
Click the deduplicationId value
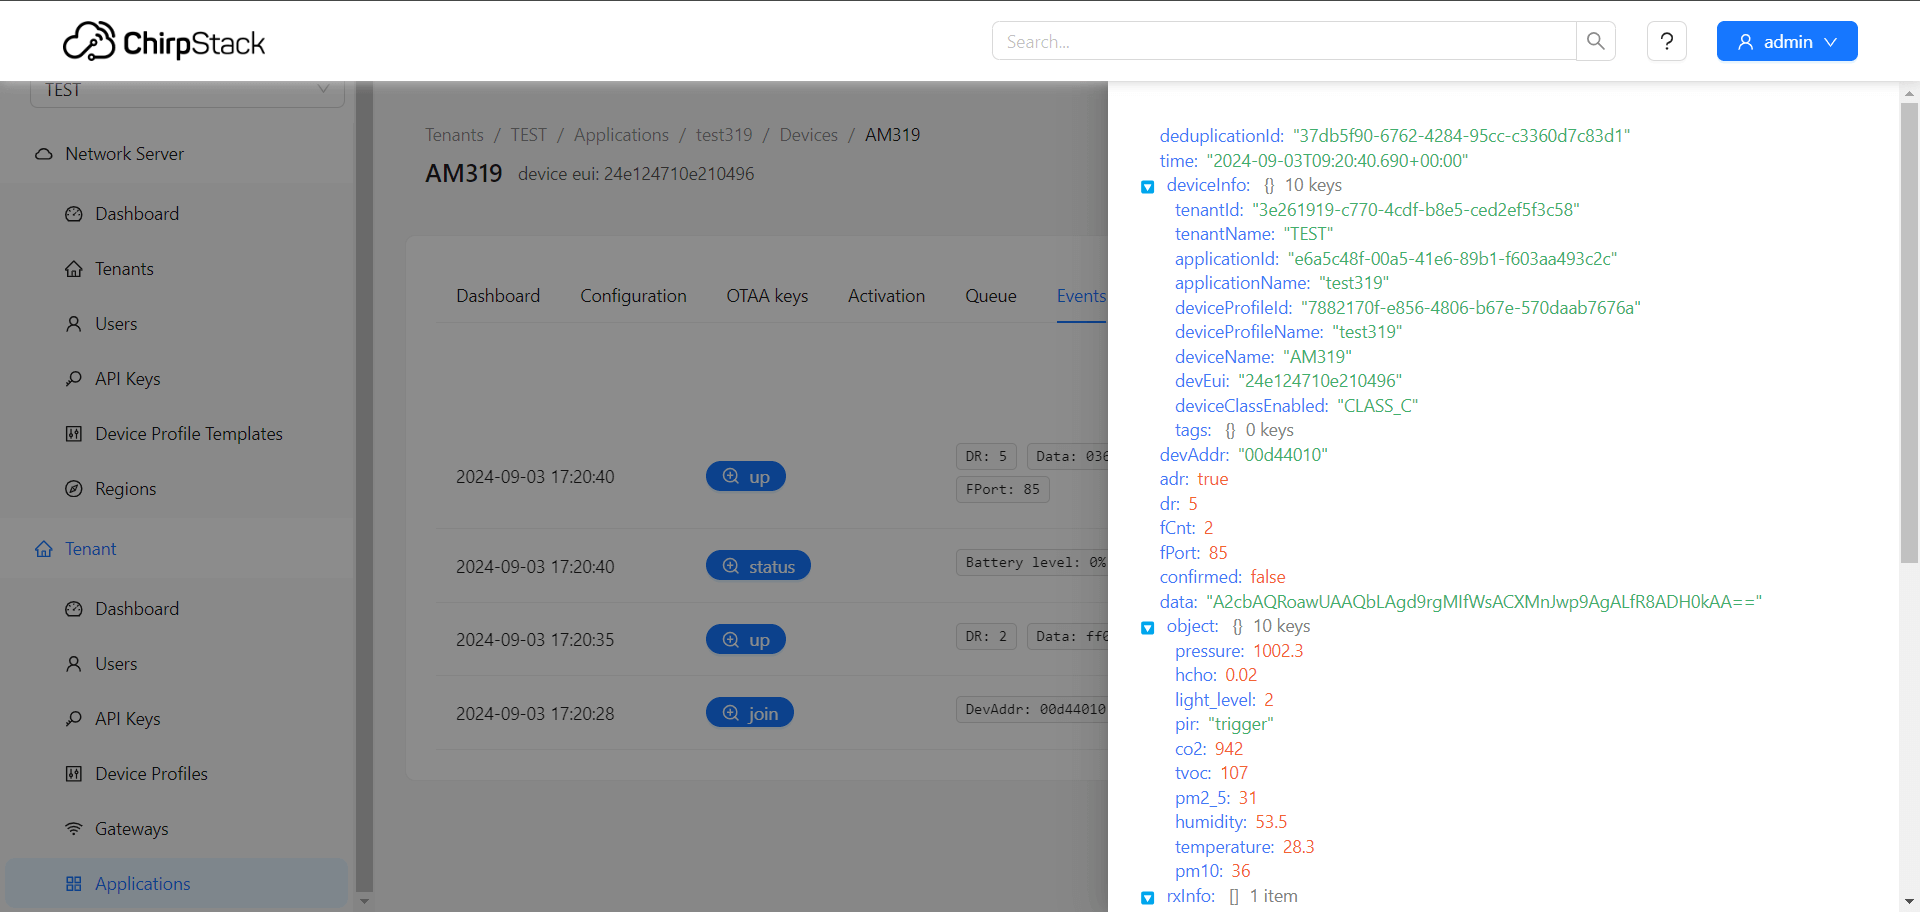tap(1461, 136)
